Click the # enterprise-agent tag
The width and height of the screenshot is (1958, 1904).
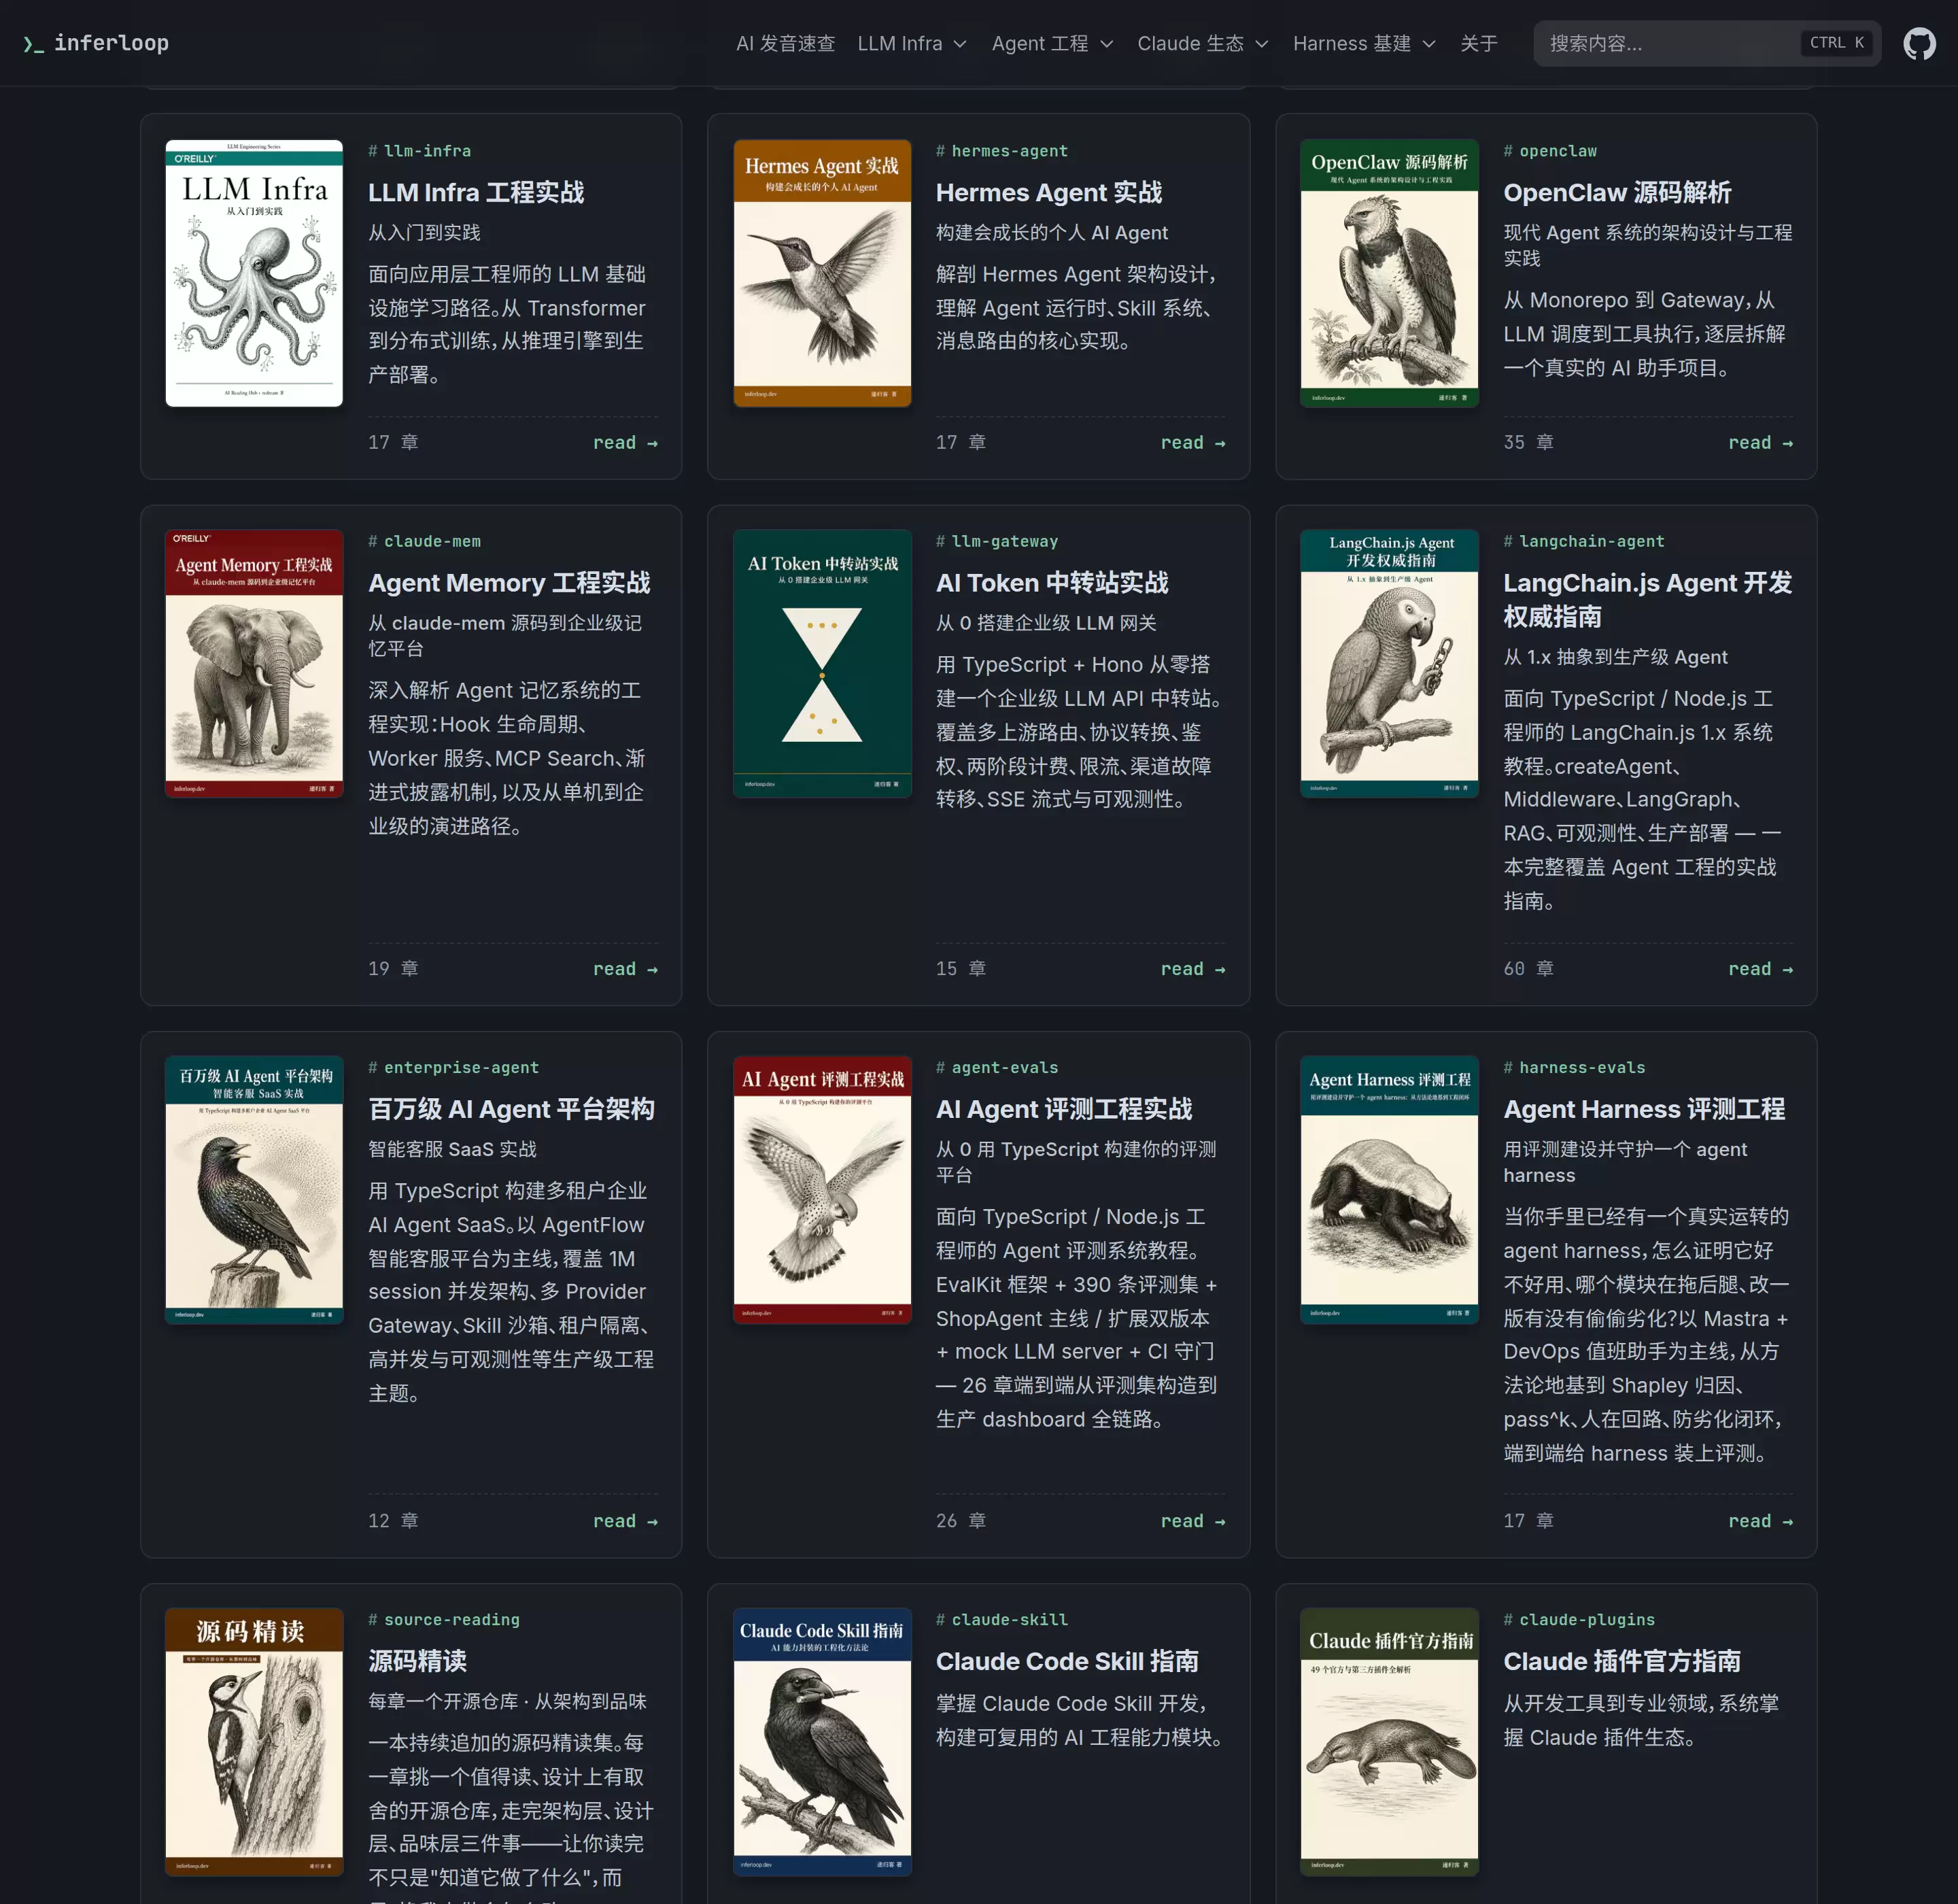pos(453,1068)
